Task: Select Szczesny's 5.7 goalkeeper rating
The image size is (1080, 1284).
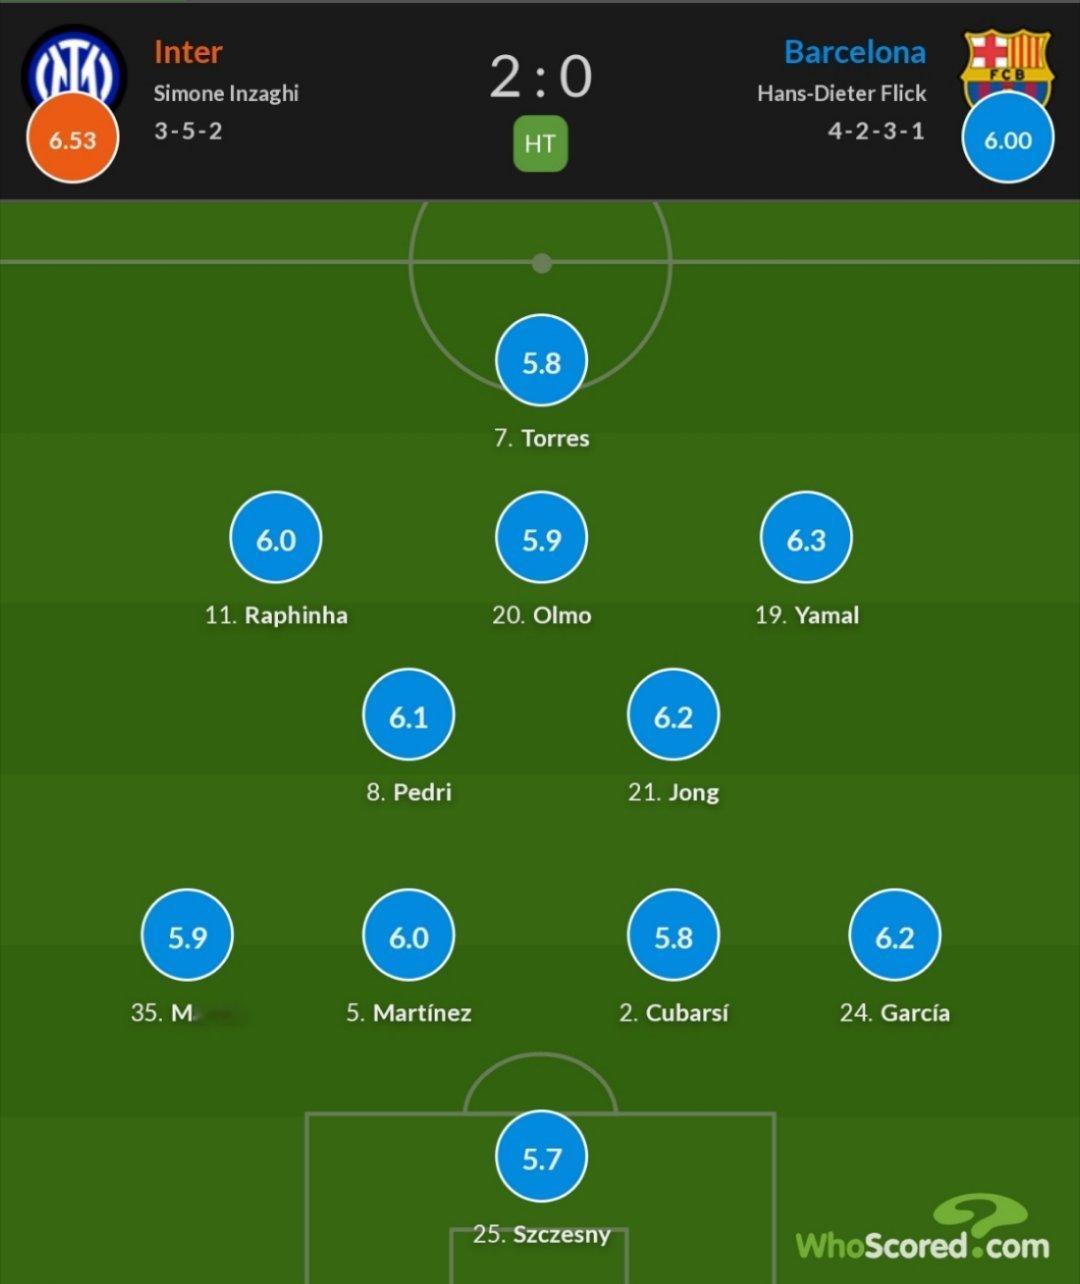Action: (x=541, y=1157)
